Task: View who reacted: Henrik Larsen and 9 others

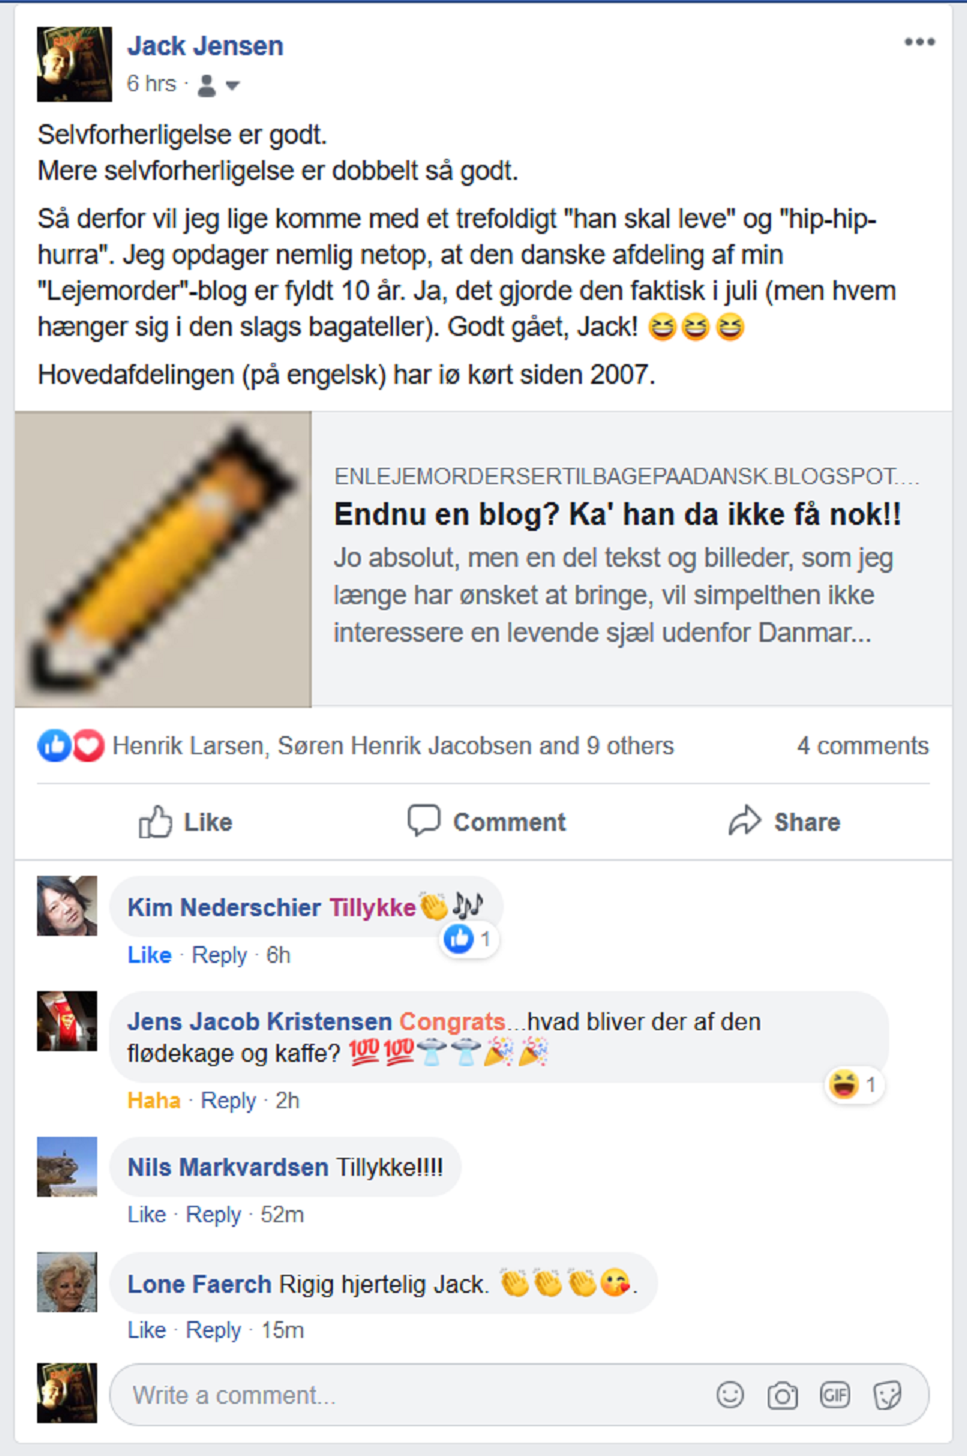Action: point(393,746)
